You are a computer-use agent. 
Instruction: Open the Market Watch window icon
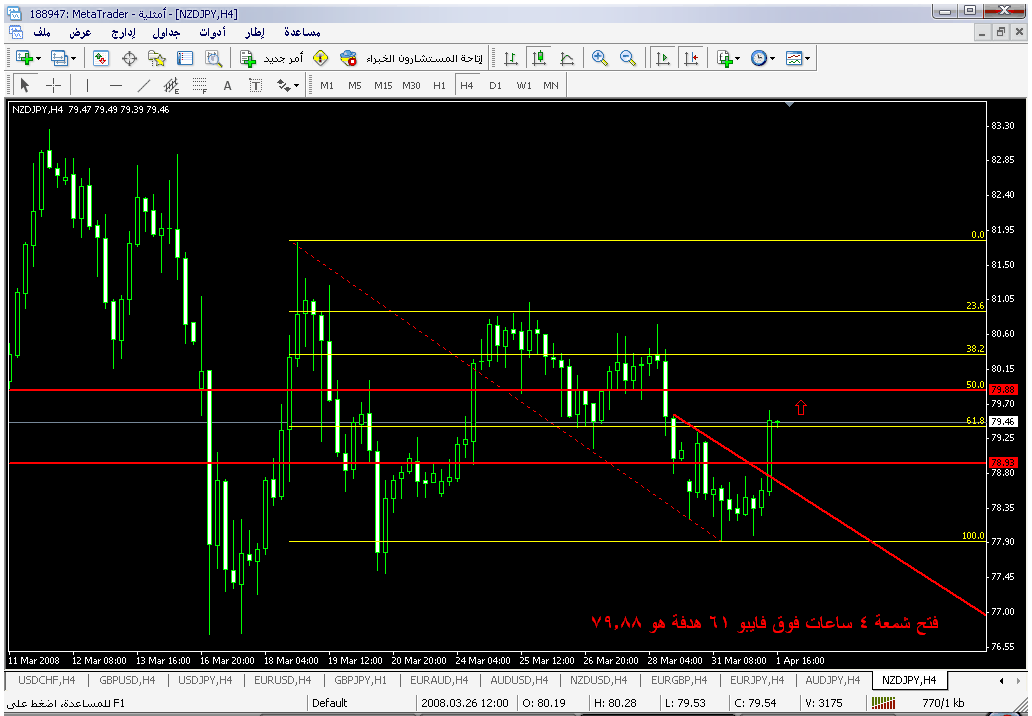click(101, 59)
